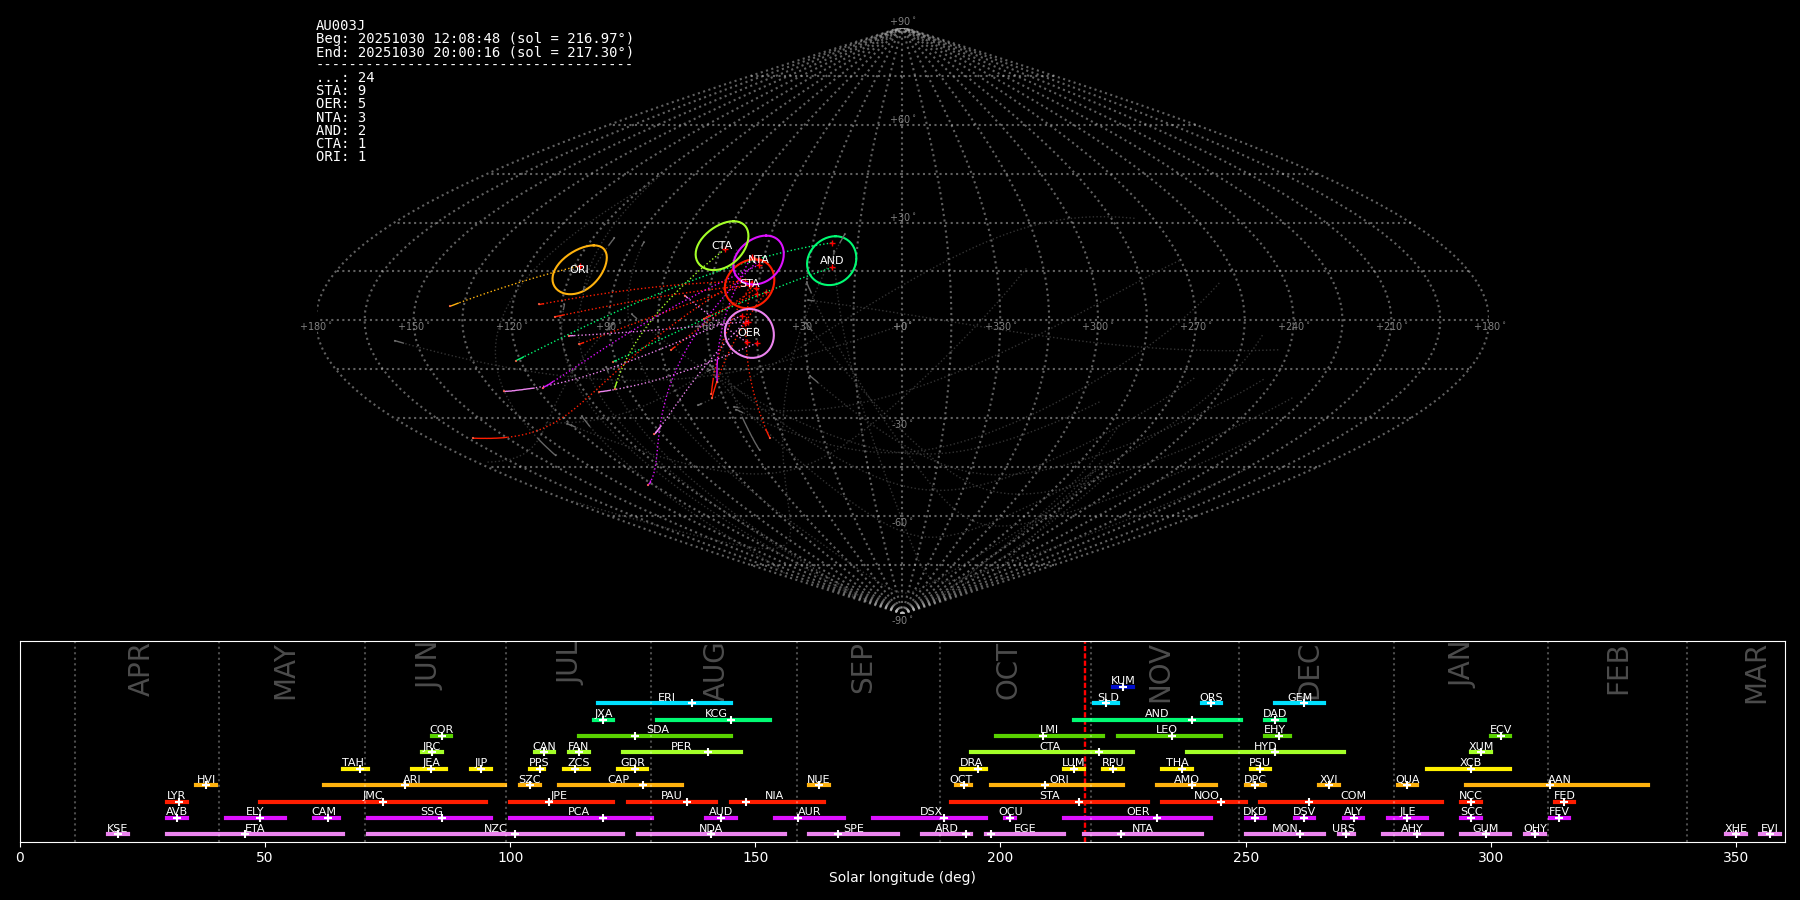The width and height of the screenshot is (1800, 900).
Task: Click the QUA shower label in the timeline
Action: (1407, 779)
